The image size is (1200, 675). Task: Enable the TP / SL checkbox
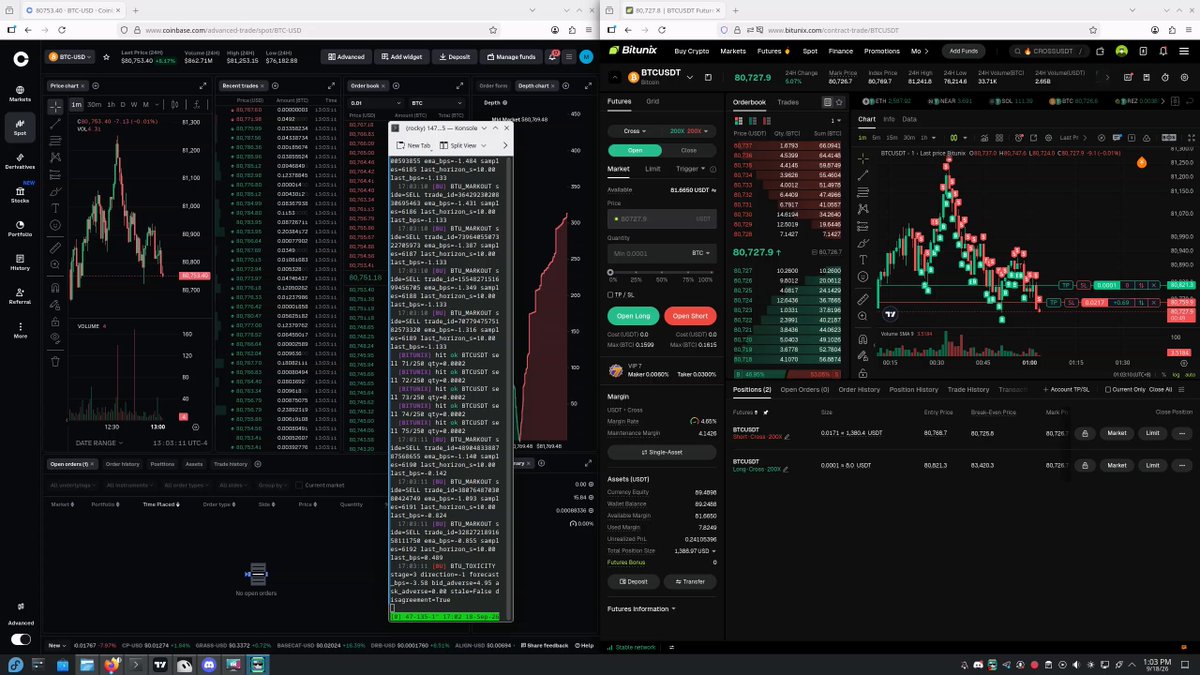coord(611,295)
